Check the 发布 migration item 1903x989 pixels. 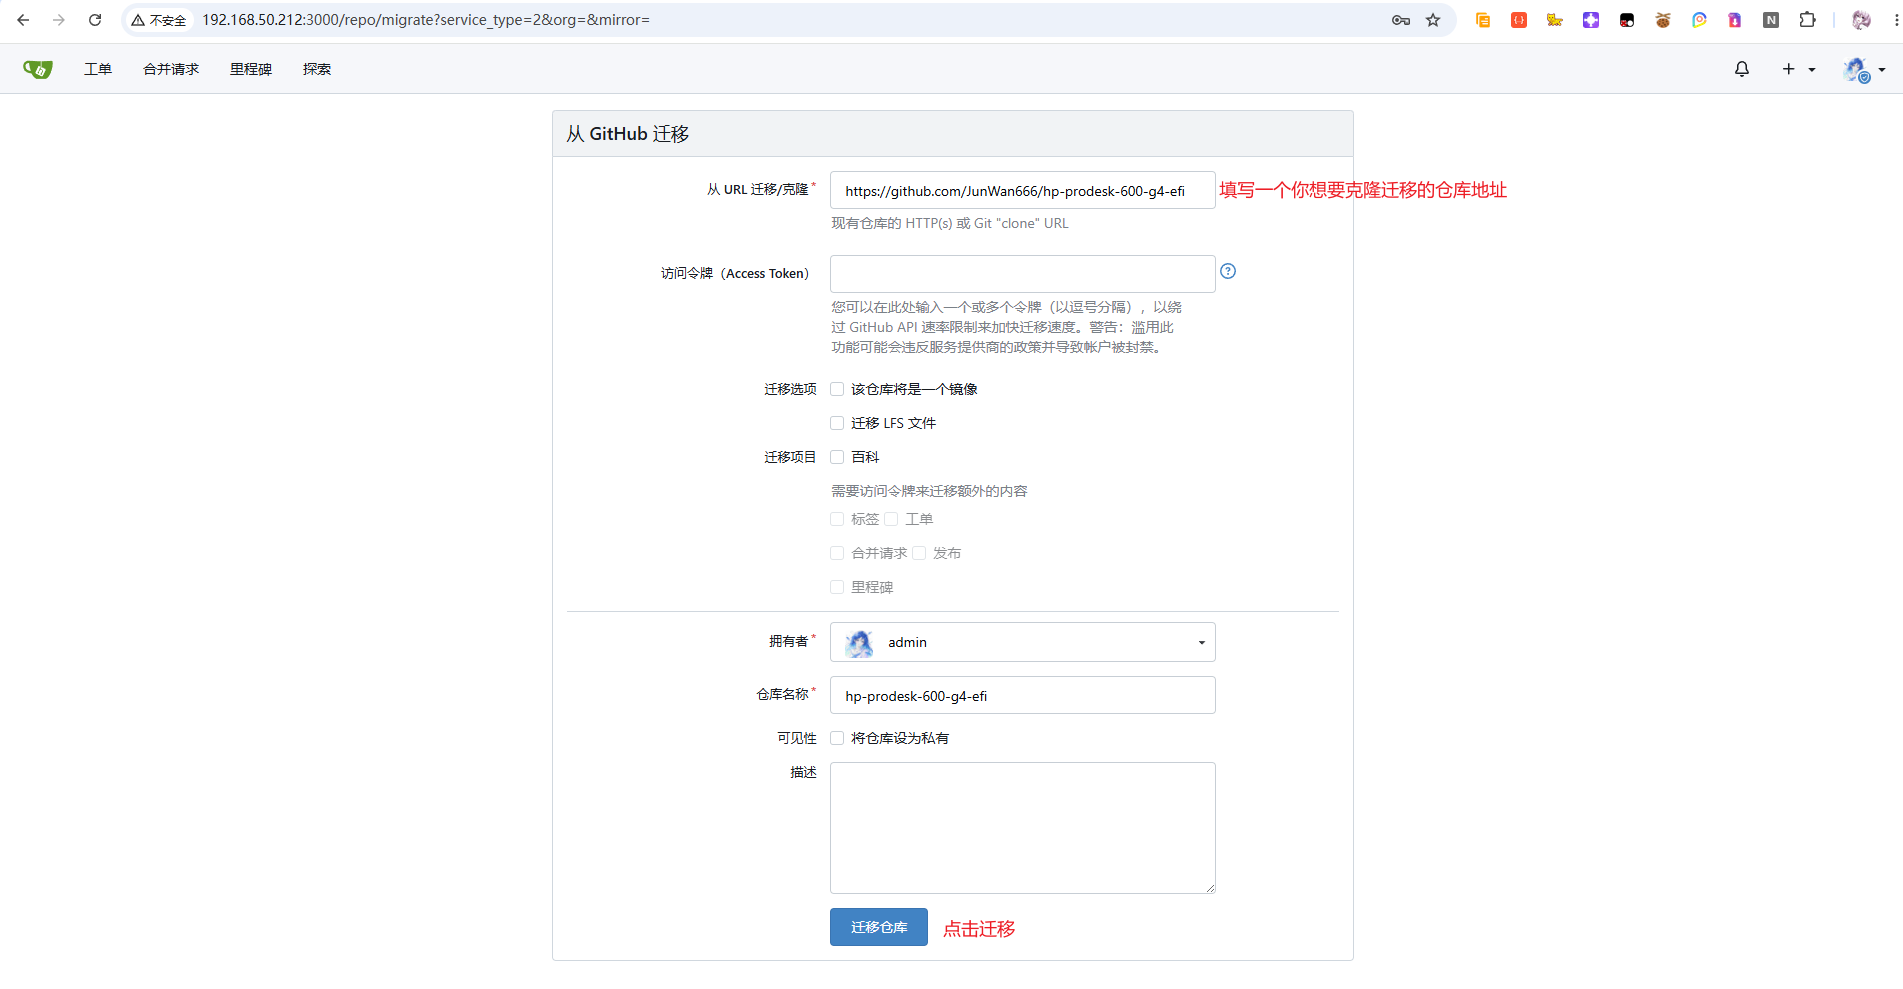[919, 553]
